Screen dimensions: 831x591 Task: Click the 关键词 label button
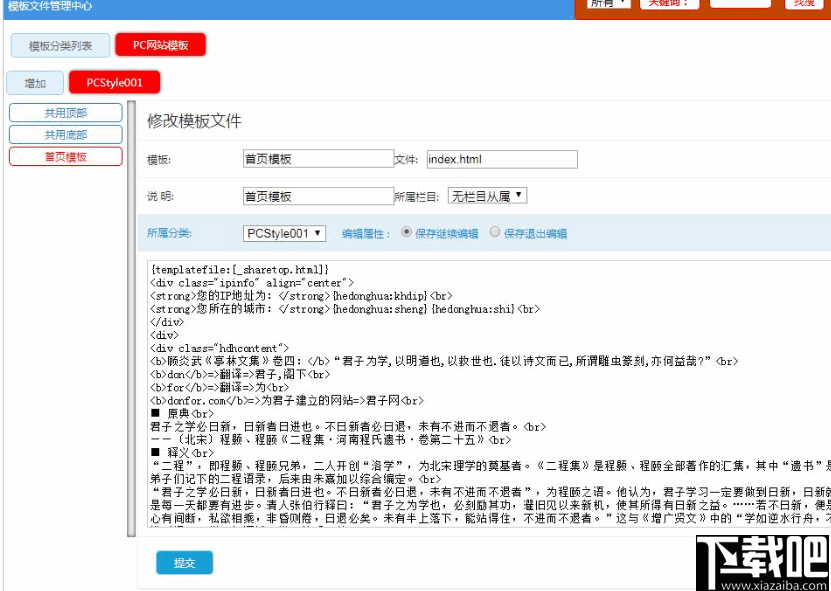click(670, 5)
